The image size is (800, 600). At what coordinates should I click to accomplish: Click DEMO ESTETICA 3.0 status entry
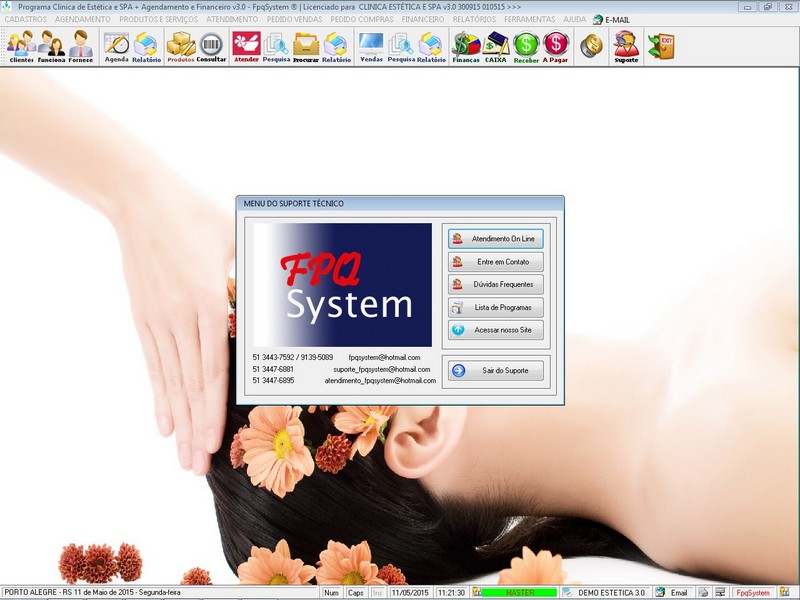point(611,593)
